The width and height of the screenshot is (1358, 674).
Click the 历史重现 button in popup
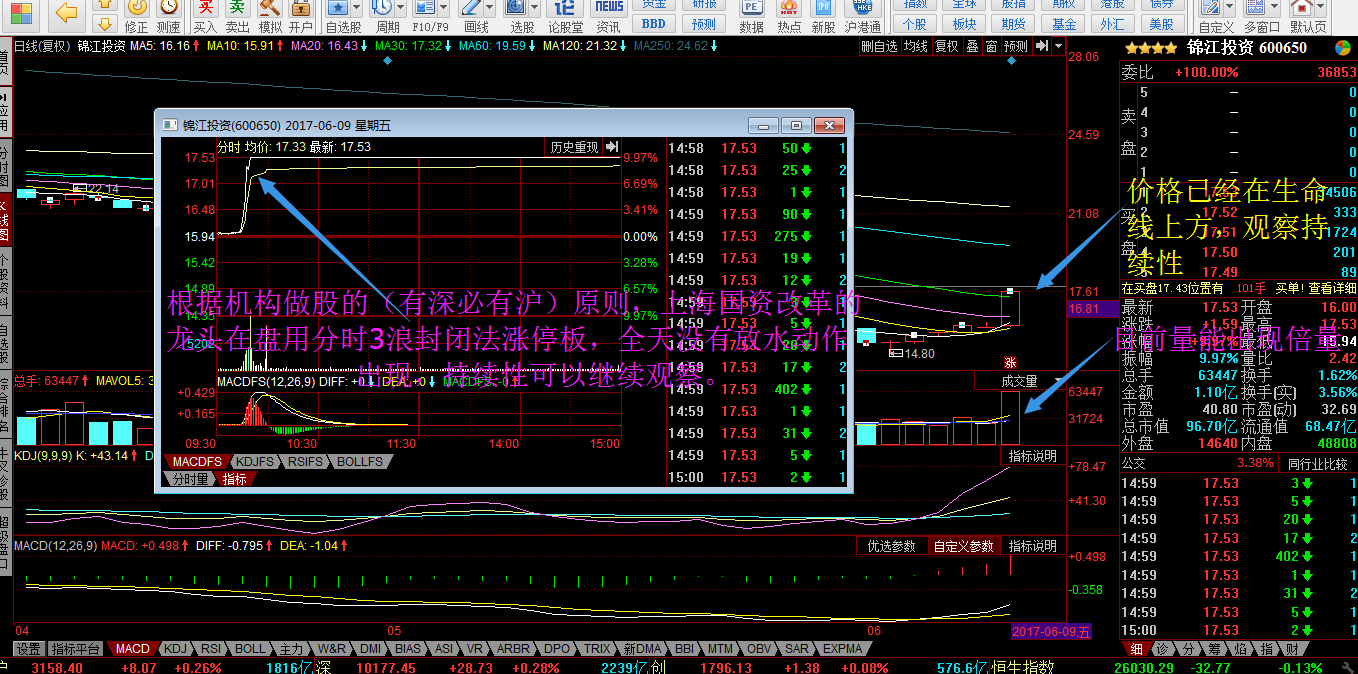[574, 147]
